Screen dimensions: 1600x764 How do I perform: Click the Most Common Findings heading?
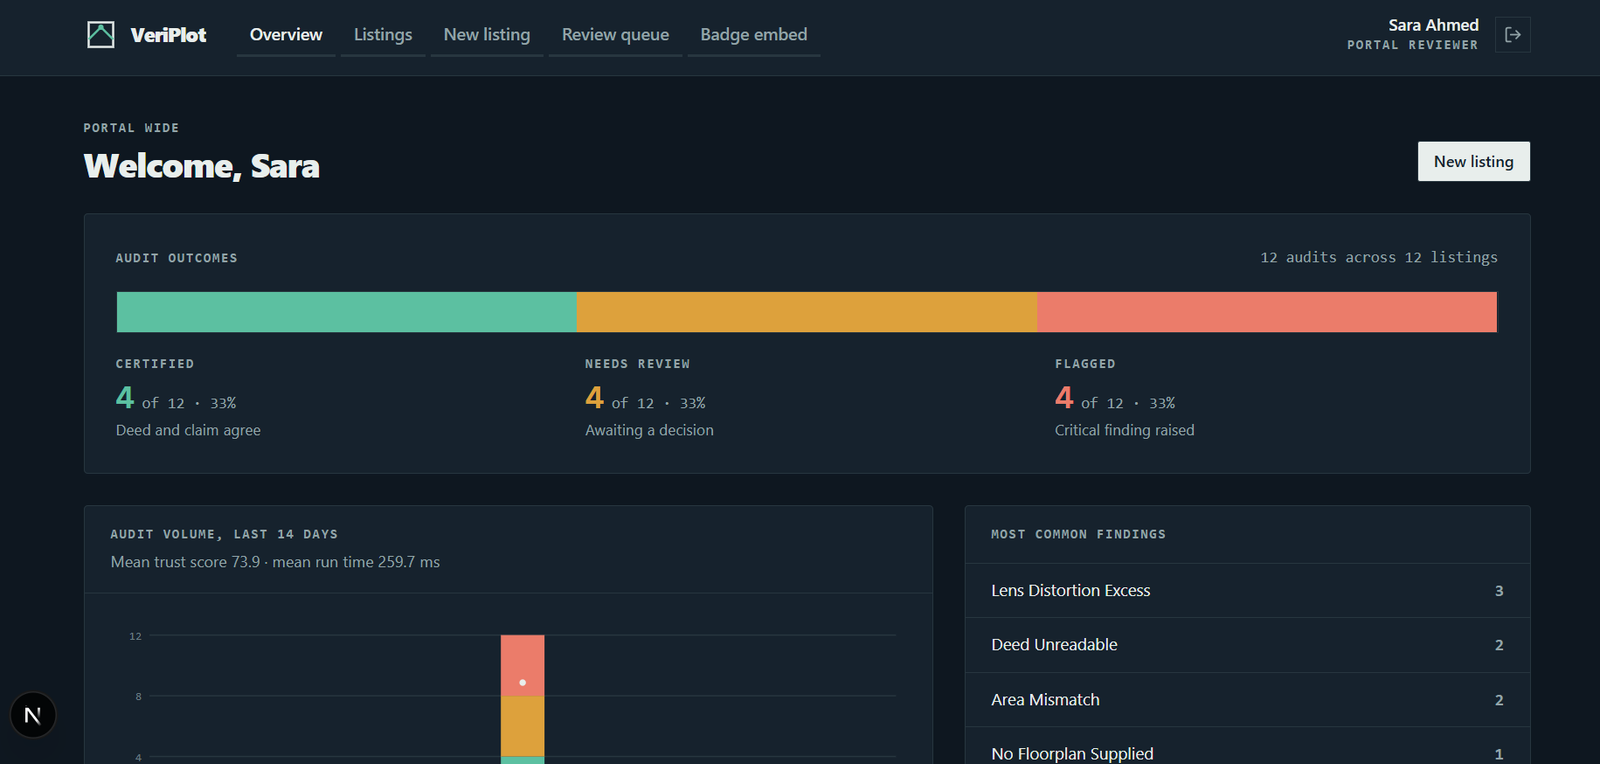1078,535
